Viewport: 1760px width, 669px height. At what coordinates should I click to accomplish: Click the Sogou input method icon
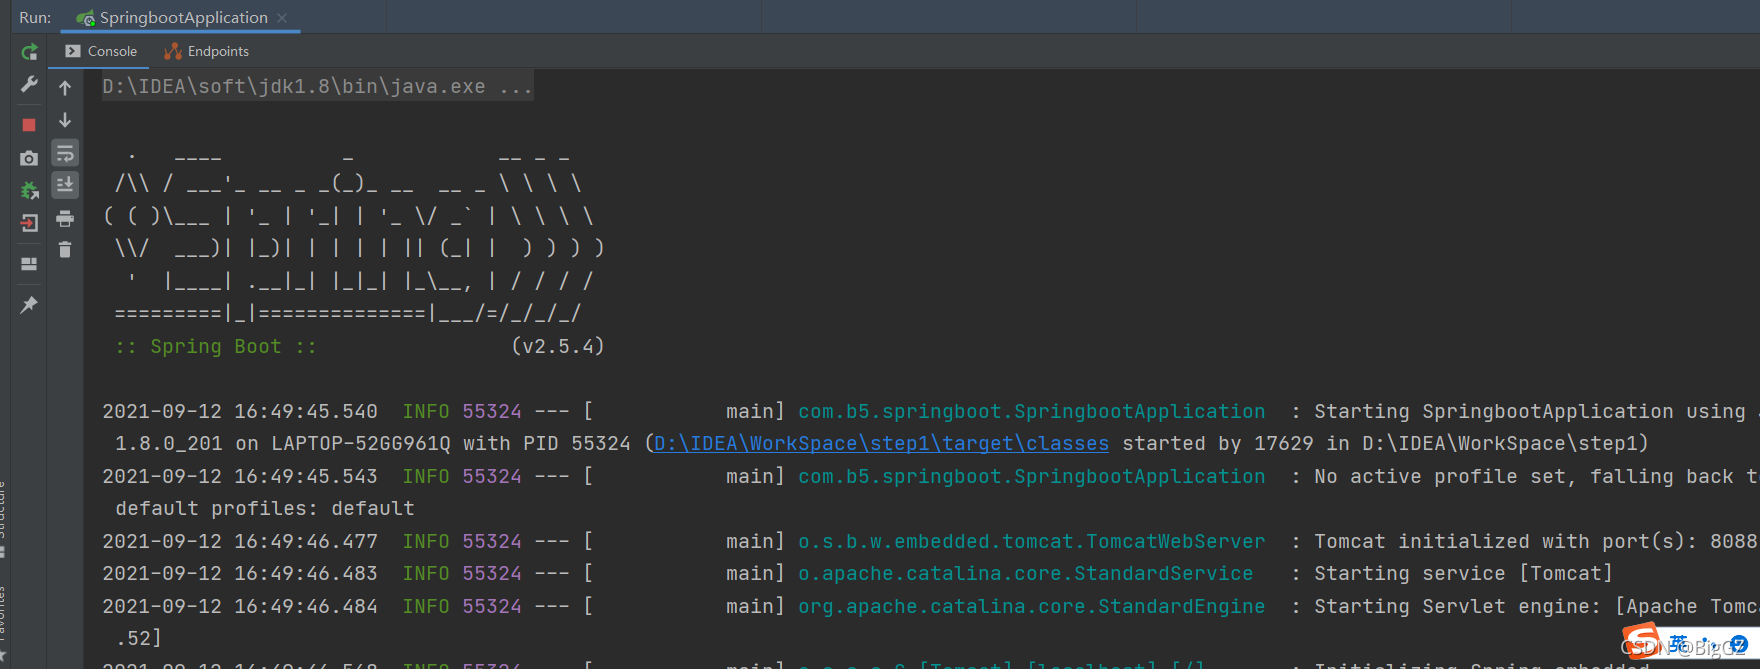[x=1641, y=640]
